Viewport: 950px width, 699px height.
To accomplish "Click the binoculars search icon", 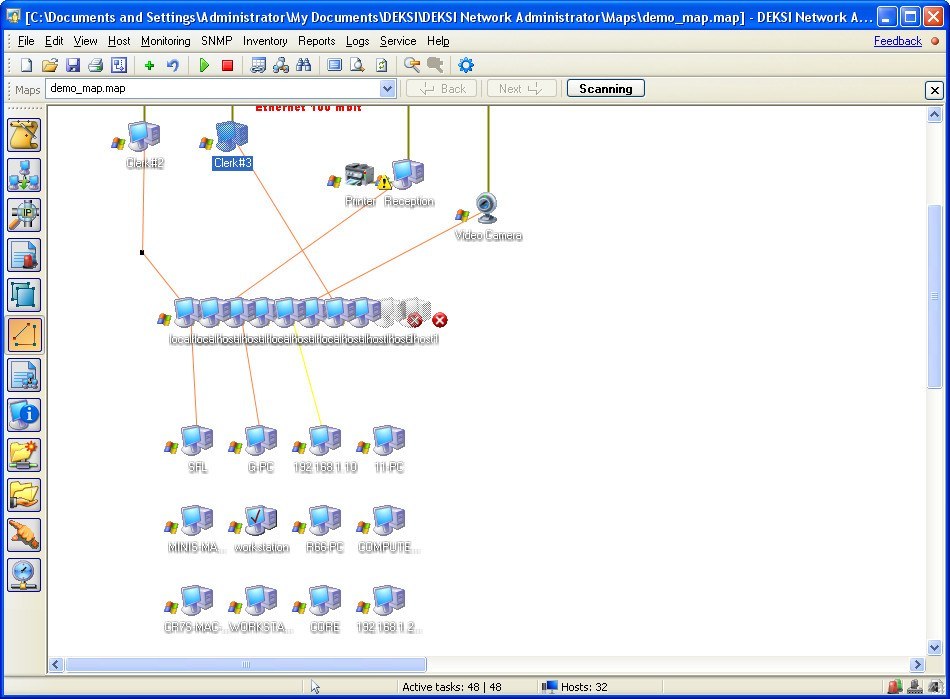I will coord(303,65).
